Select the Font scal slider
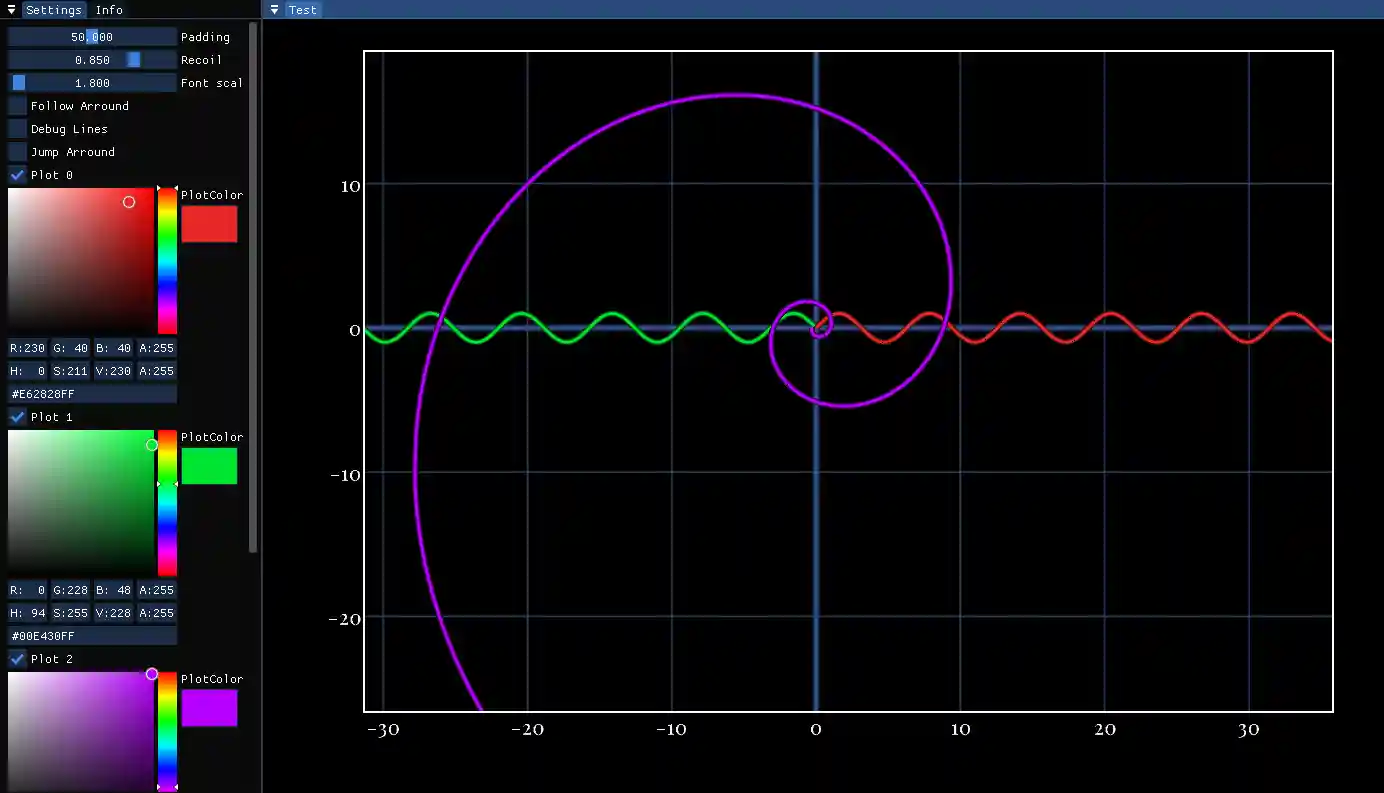1384x793 pixels. [x=91, y=82]
